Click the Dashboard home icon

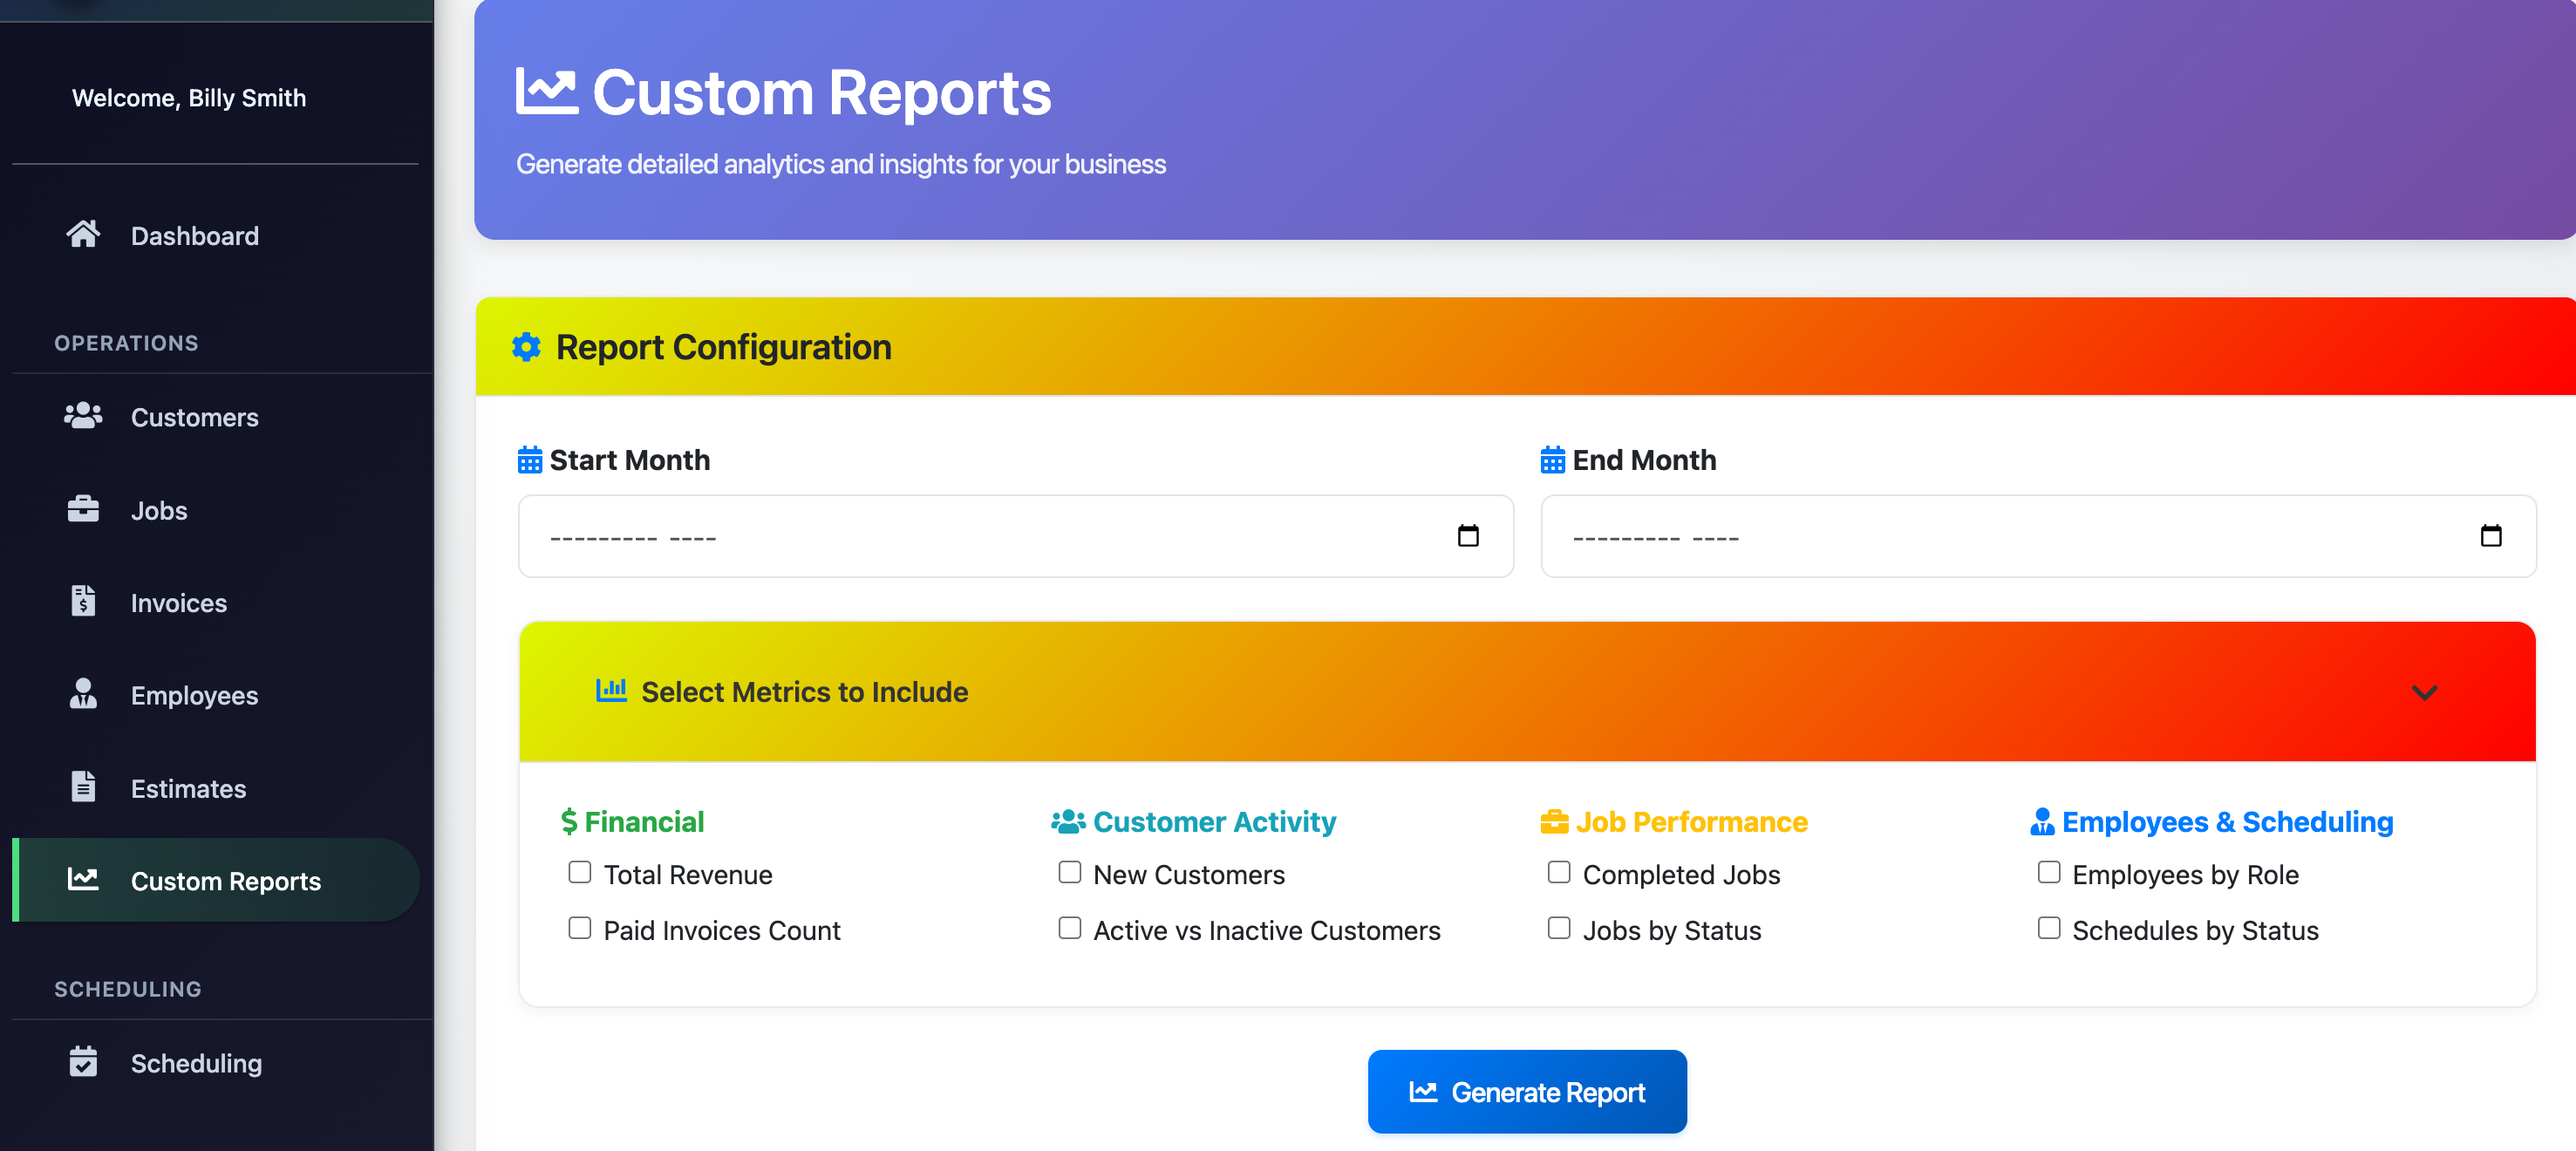click(84, 234)
